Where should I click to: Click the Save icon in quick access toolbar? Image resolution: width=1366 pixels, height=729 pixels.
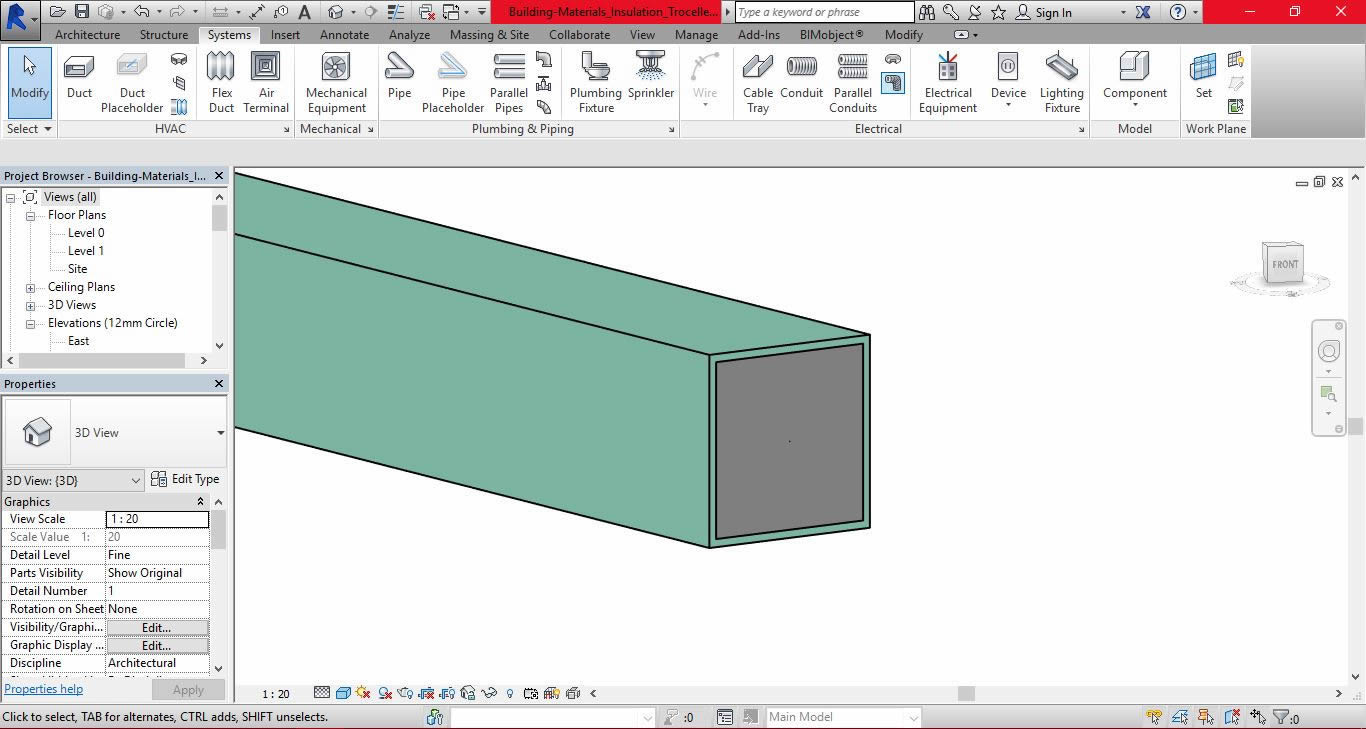click(81, 12)
